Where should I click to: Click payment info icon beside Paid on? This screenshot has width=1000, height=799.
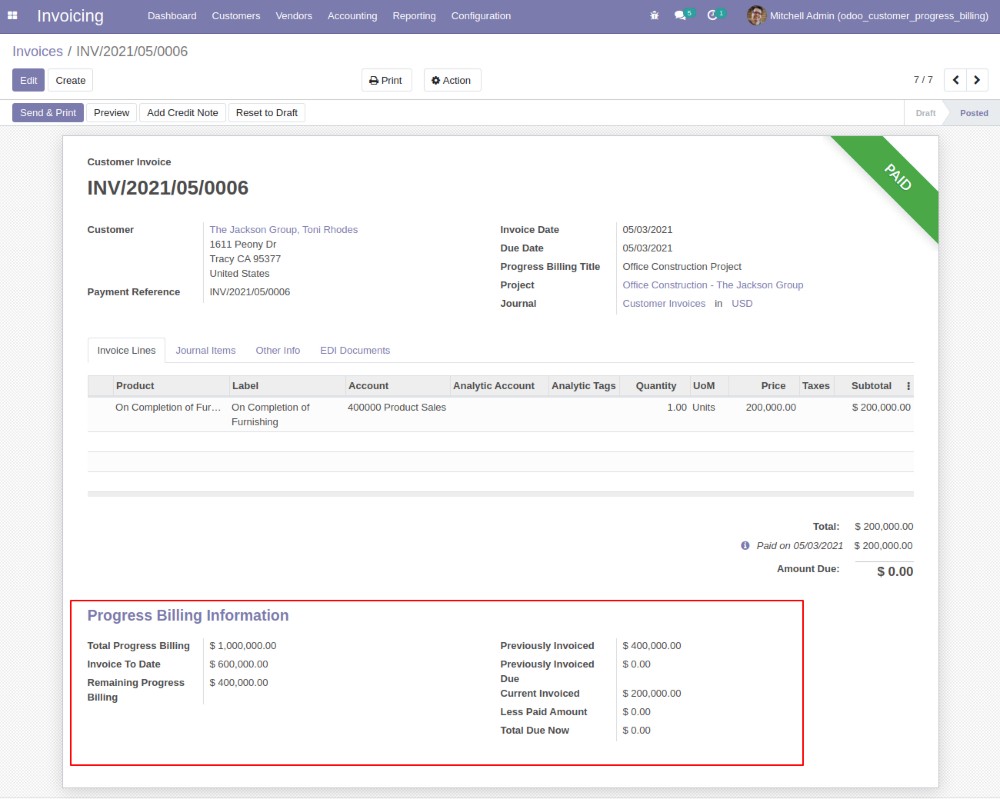pyautogui.click(x=745, y=546)
